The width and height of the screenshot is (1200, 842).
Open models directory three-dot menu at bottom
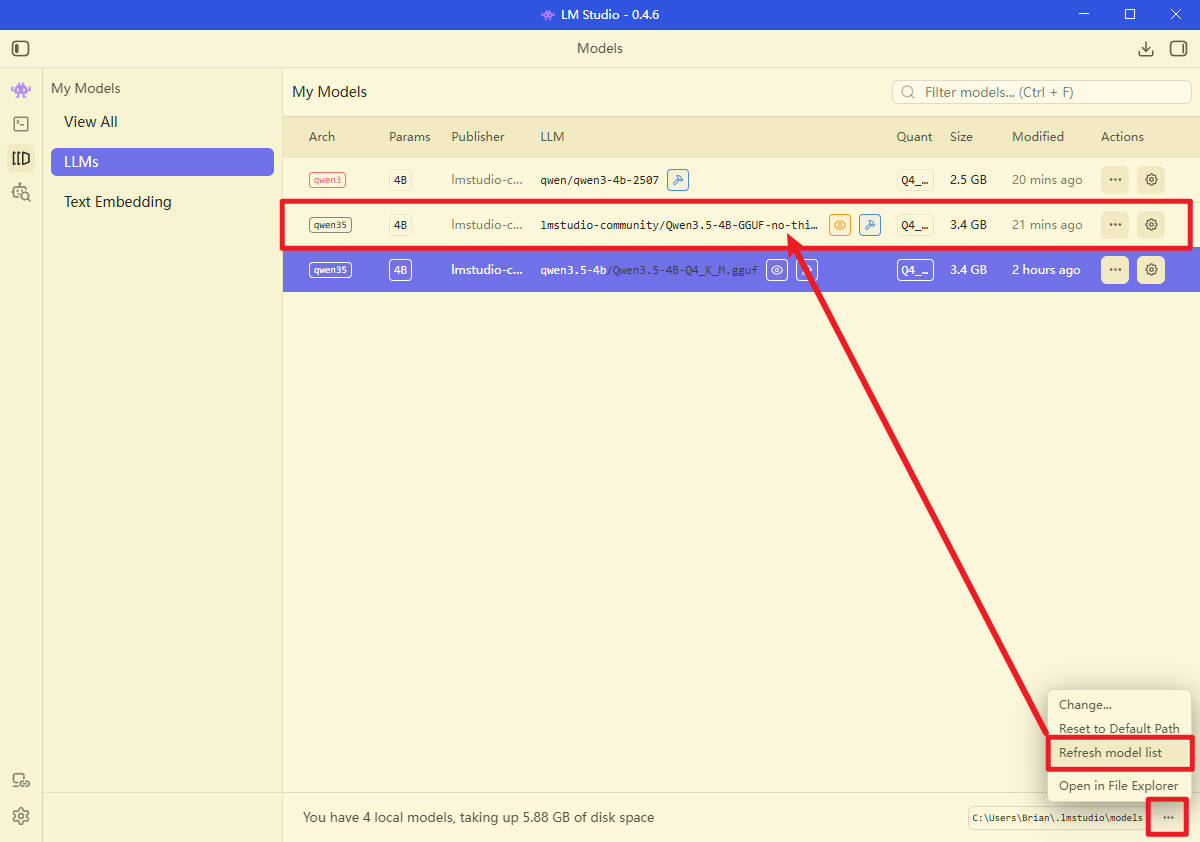[x=1168, y=818]
